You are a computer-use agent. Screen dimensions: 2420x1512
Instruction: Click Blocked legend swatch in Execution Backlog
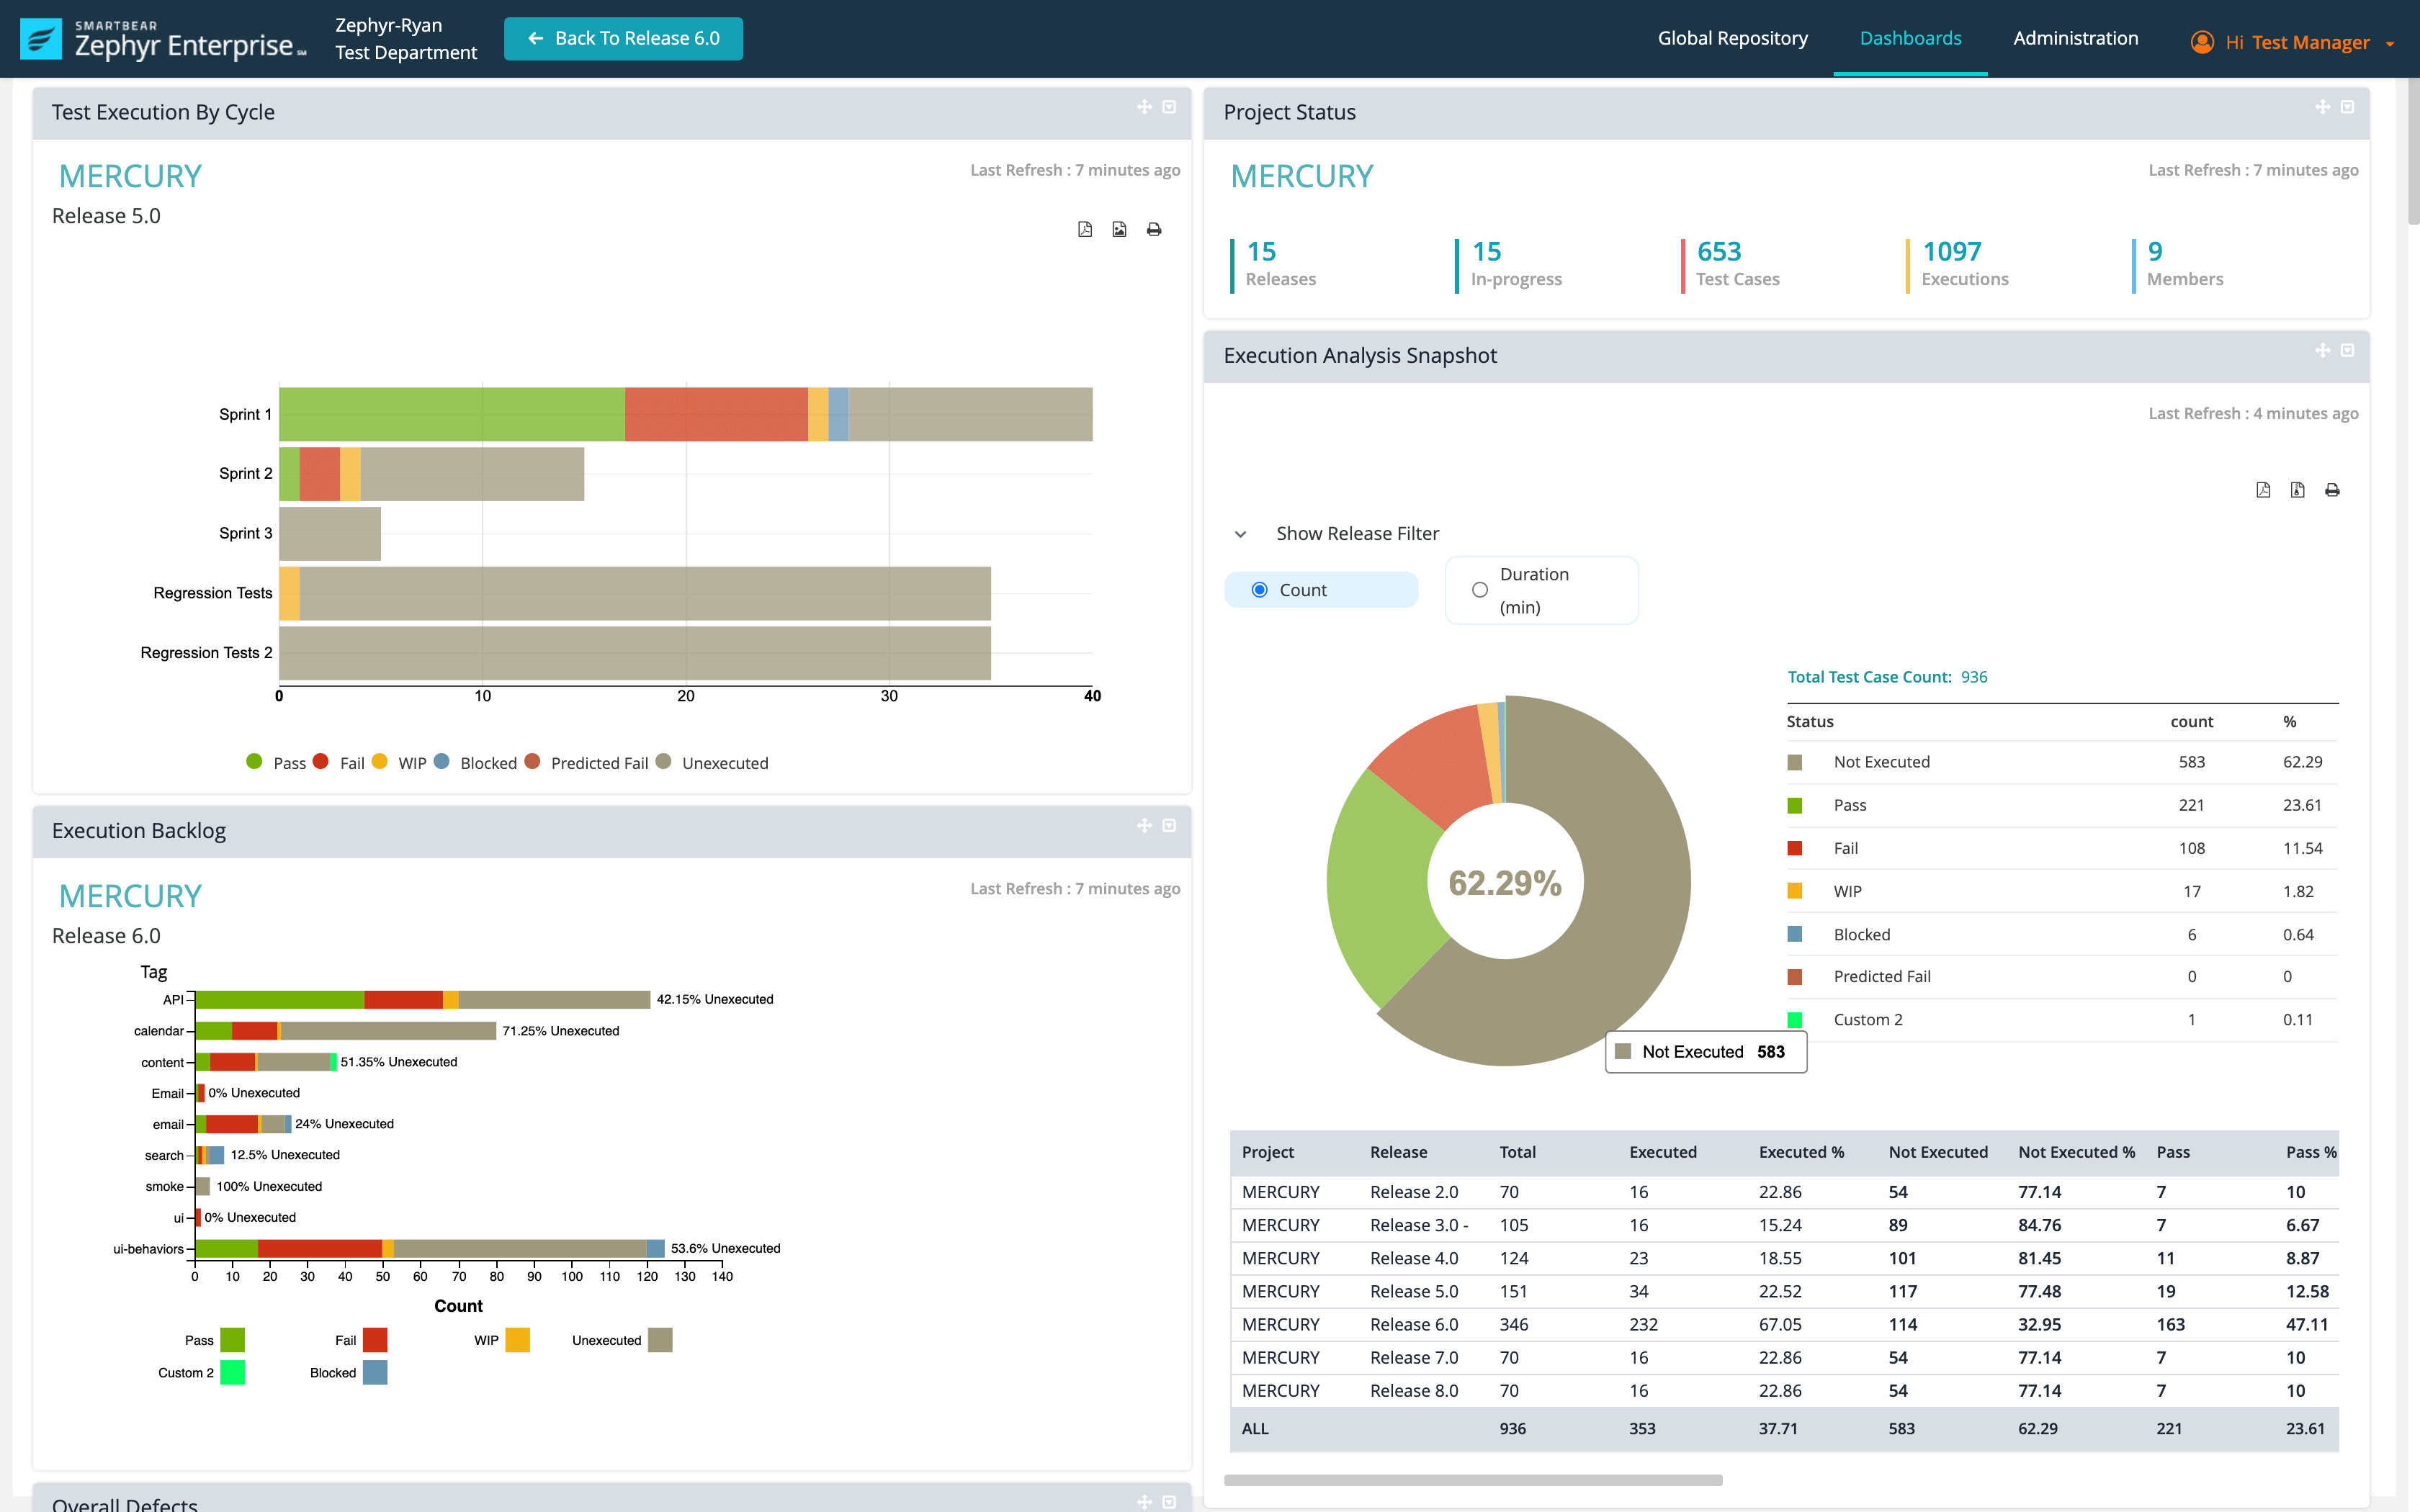coord(375,1373)
